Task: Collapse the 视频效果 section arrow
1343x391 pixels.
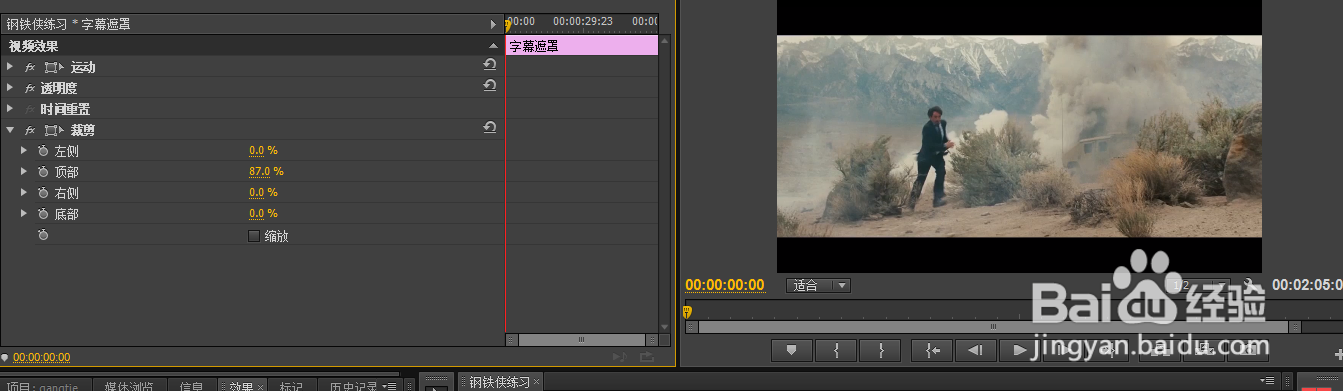Action: click(x=492, y=46)
